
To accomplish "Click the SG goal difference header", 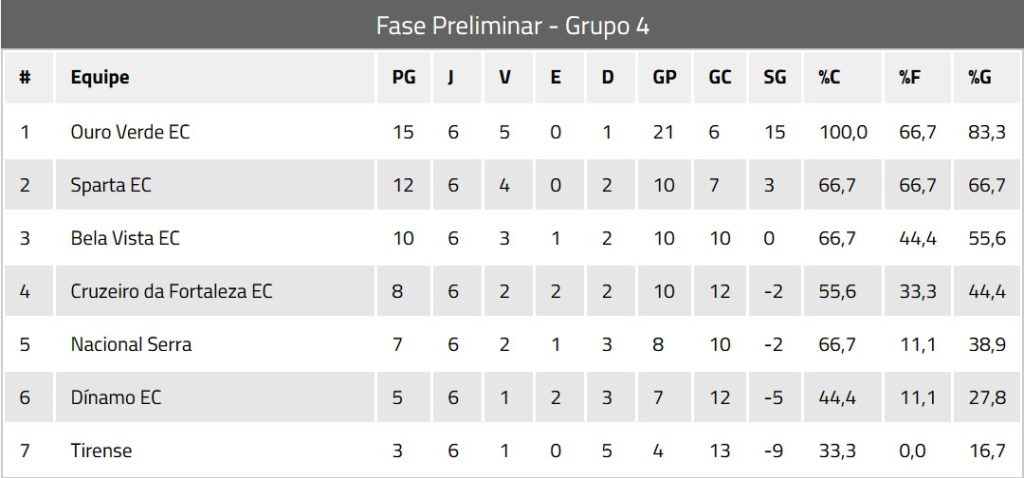I will (x=774, y=77).
